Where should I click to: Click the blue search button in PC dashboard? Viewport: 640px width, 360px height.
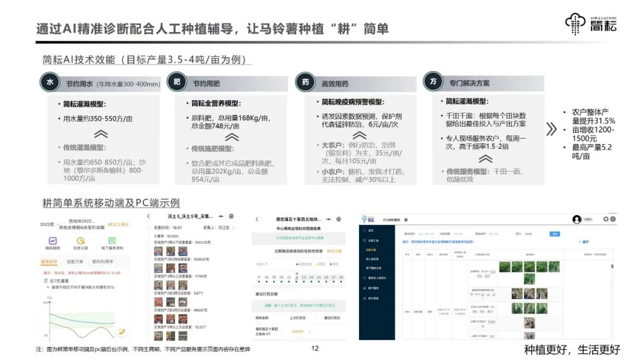555,234
